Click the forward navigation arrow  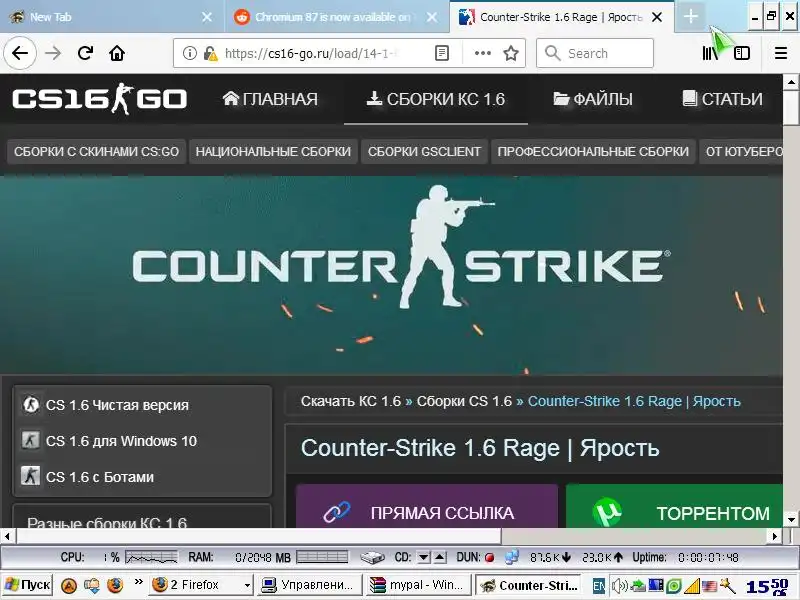click(x=53, y=53)
